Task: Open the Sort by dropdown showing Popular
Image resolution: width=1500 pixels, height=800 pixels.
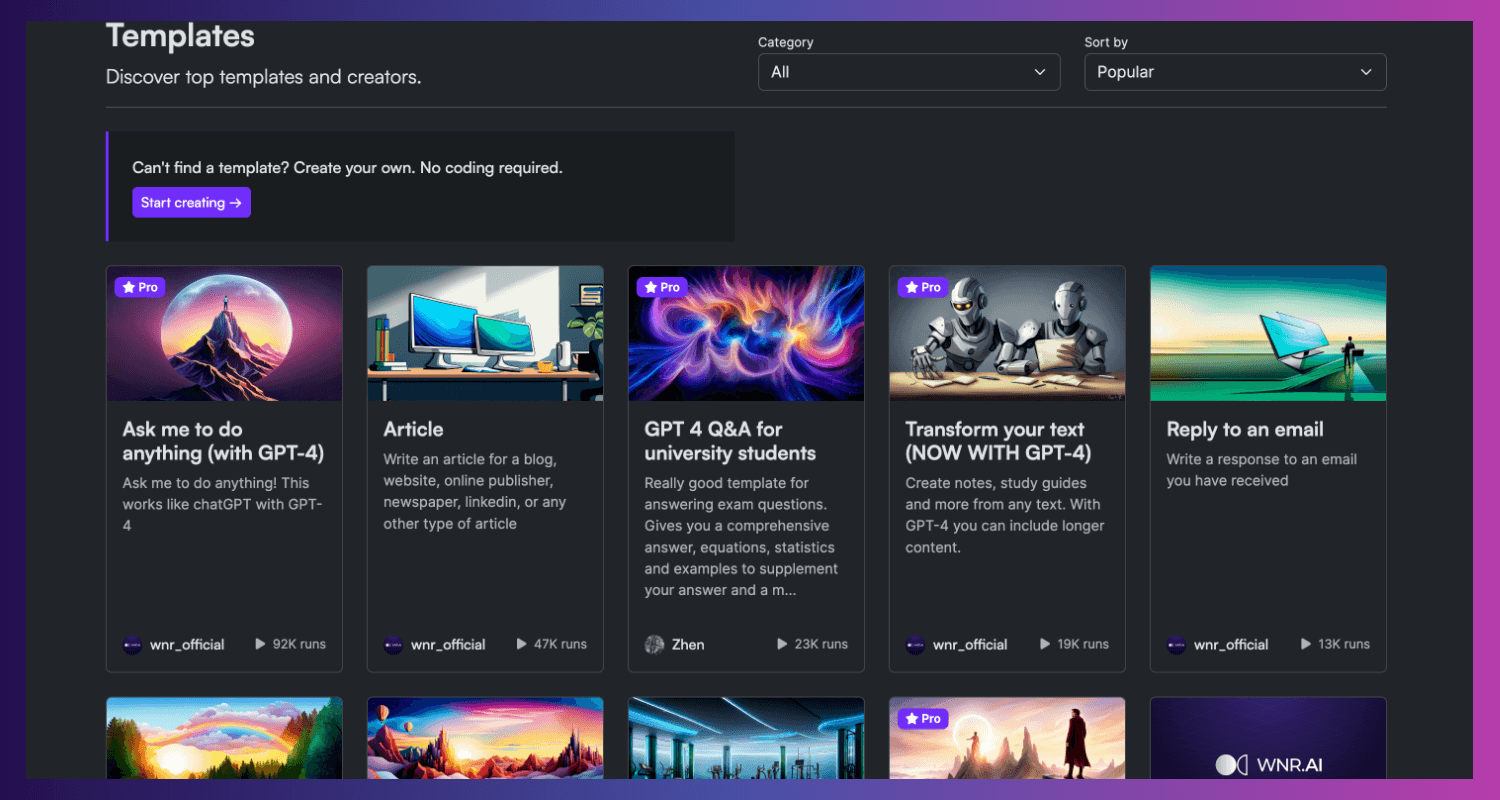Action: click(x=1235, y=72)
